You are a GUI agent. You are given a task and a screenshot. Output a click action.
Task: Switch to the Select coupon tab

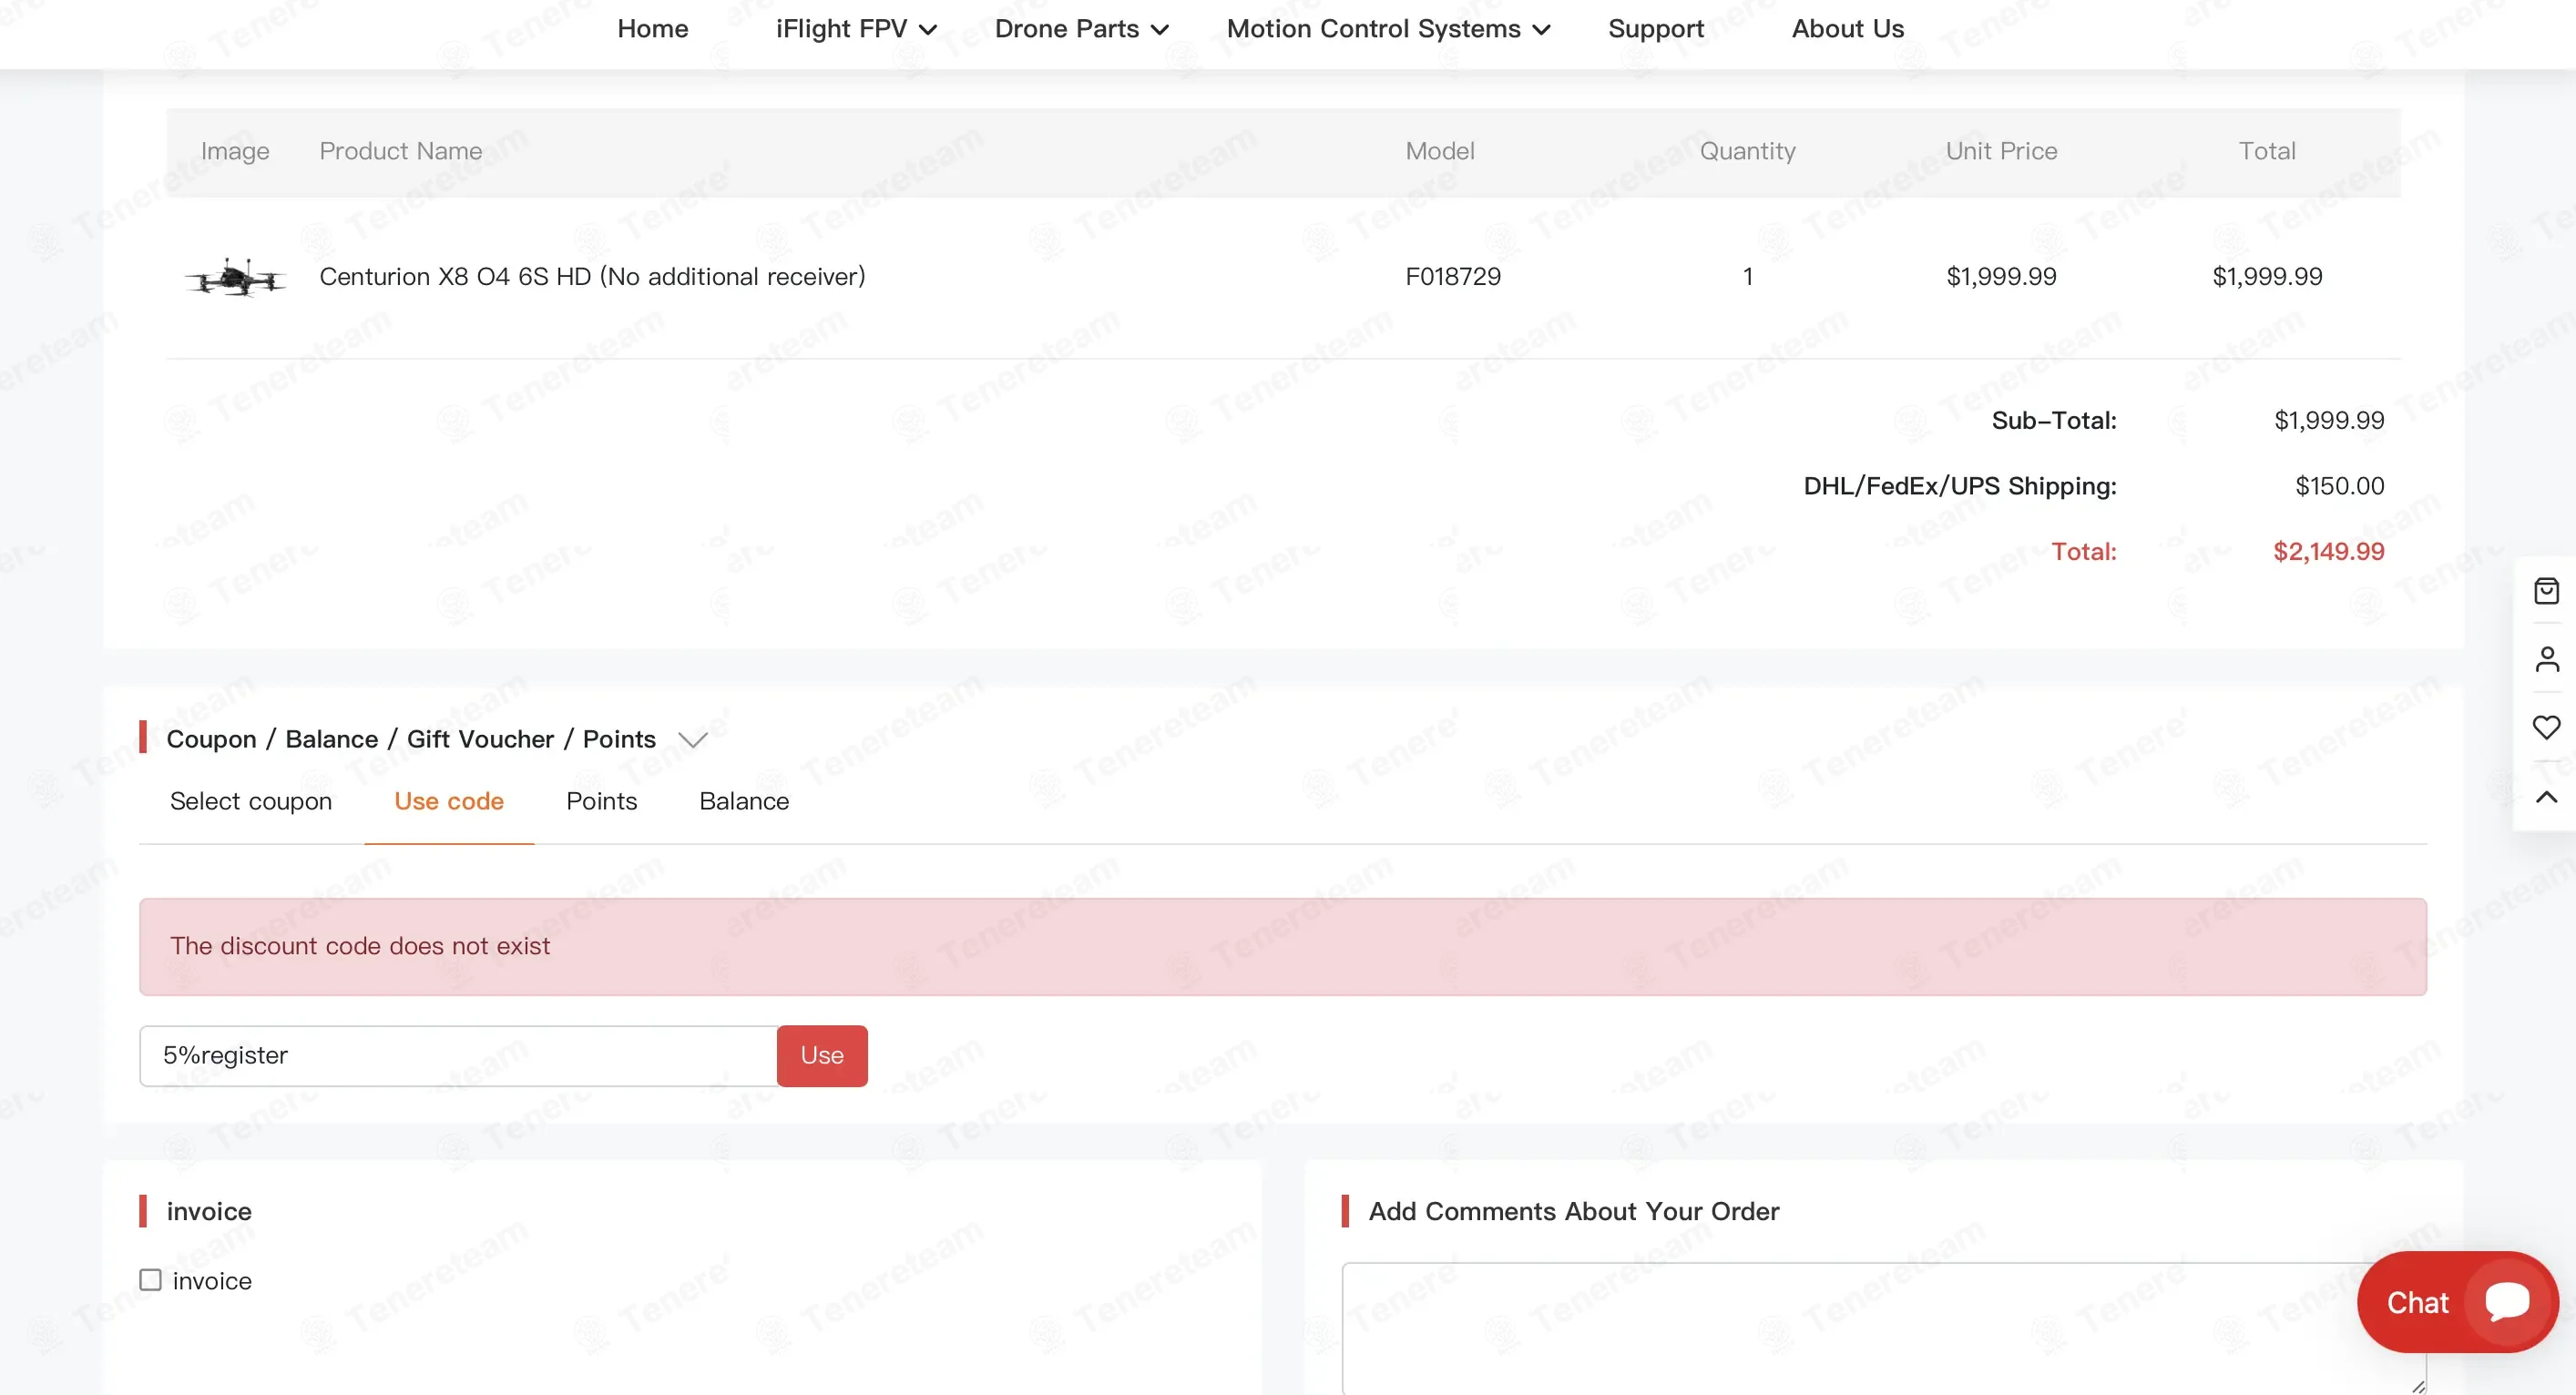point(250,801)
